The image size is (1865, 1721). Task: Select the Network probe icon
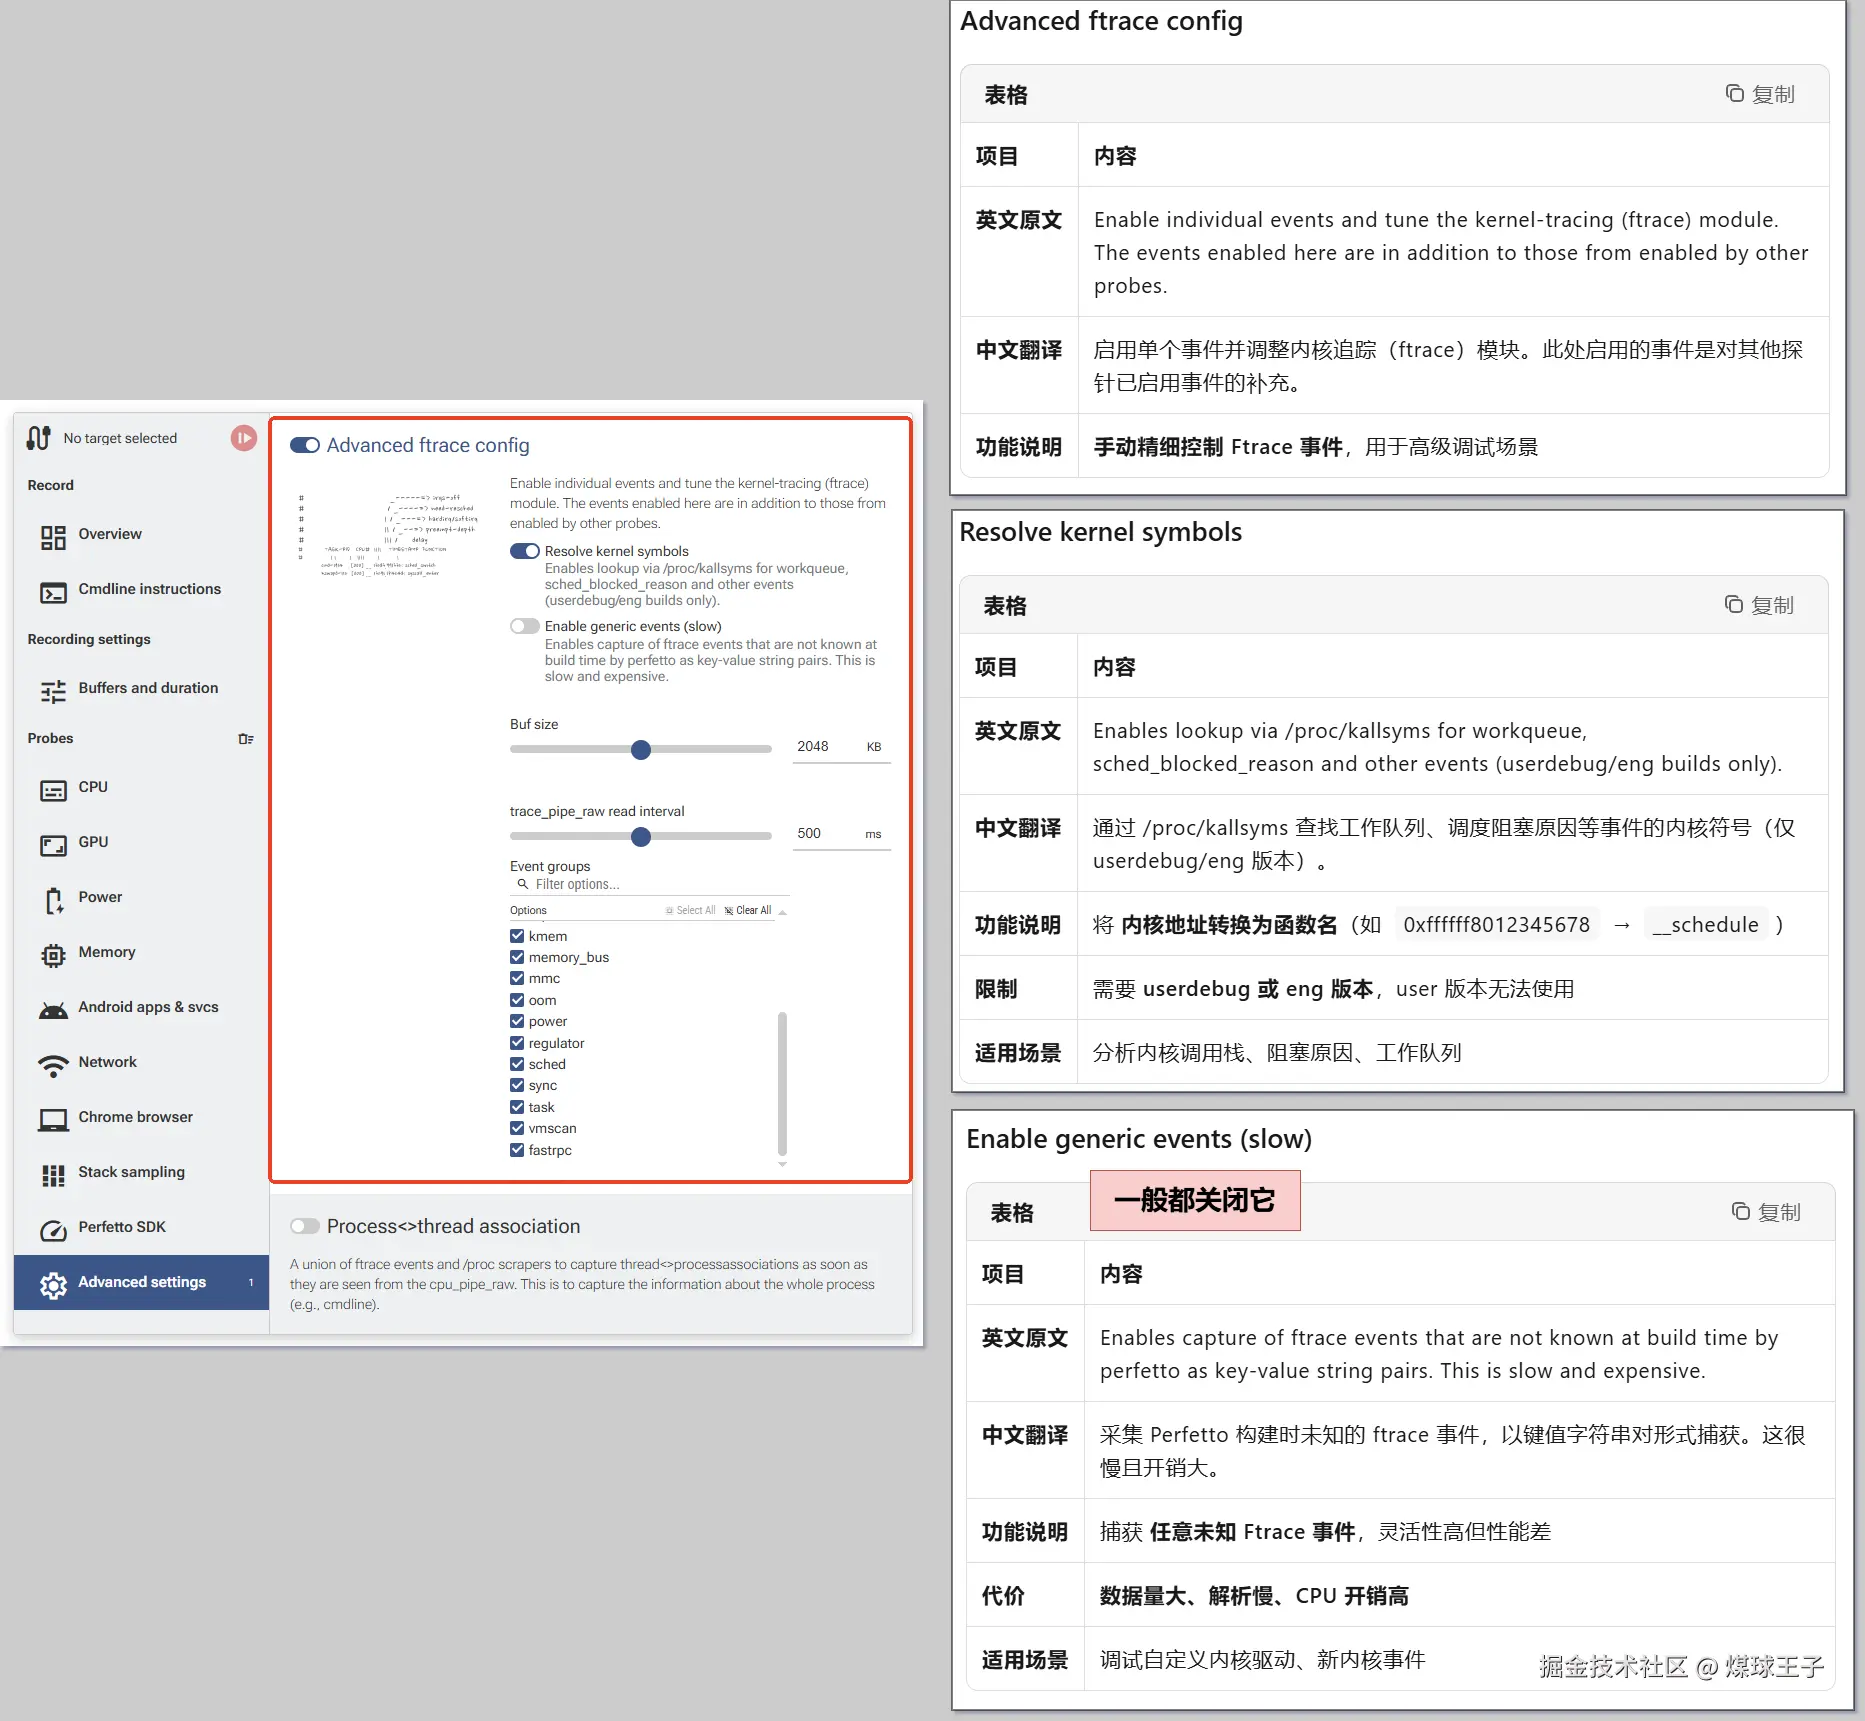point(53,1062)
